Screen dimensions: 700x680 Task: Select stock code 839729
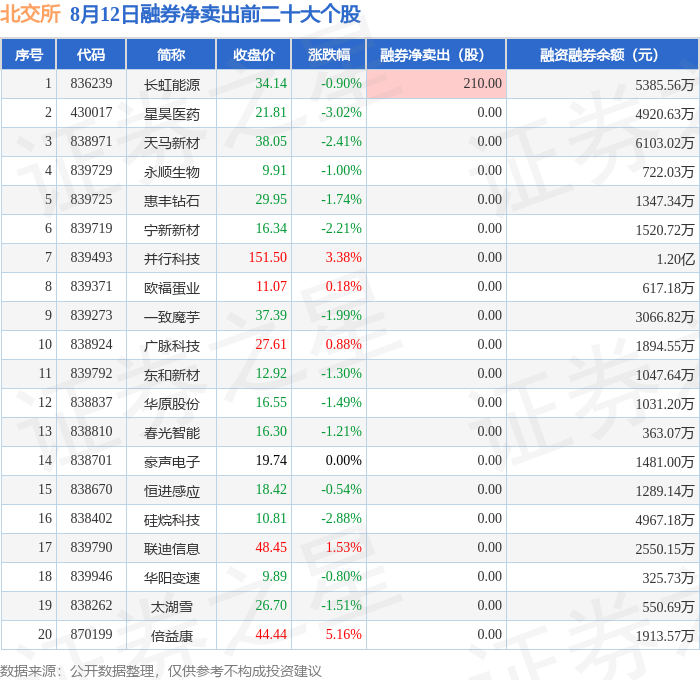tap(91, 171)
